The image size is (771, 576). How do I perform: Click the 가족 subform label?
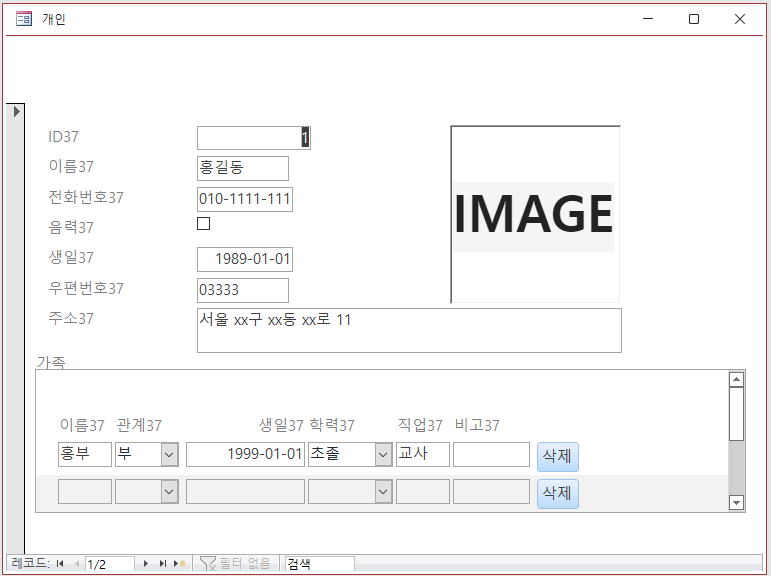51,363
